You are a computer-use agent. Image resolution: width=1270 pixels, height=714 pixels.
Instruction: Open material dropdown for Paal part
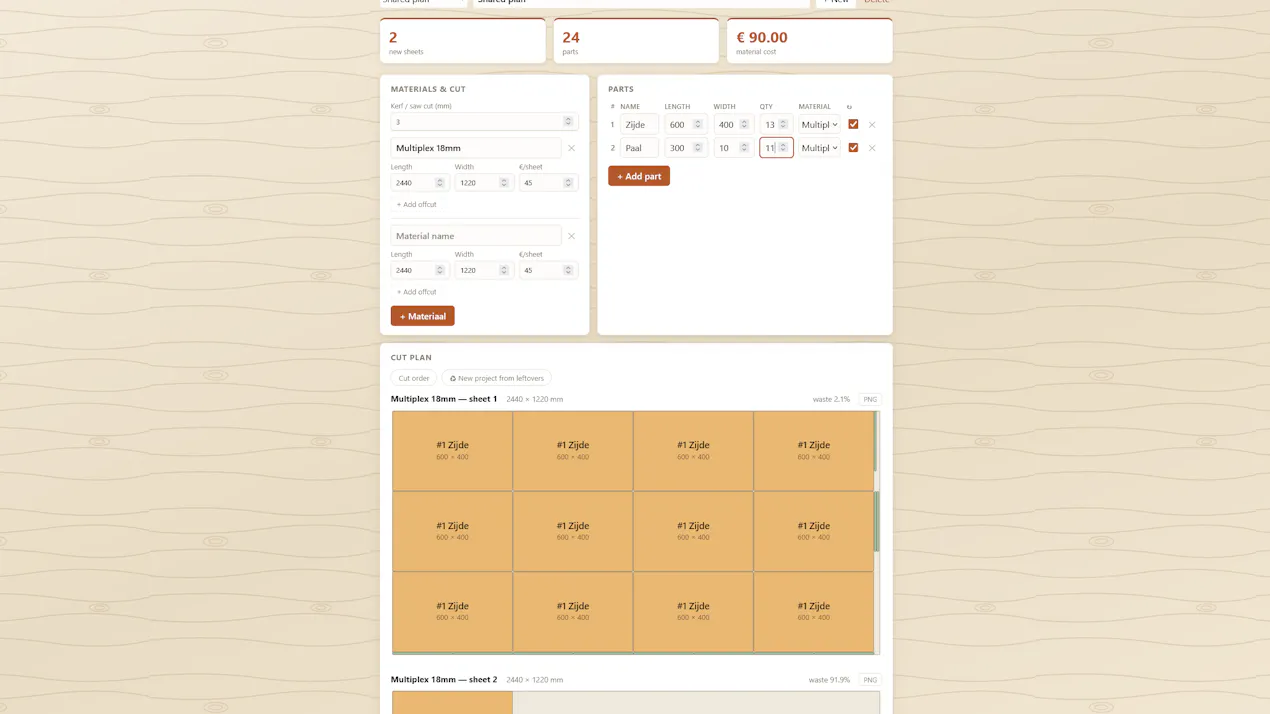[819, 148]
